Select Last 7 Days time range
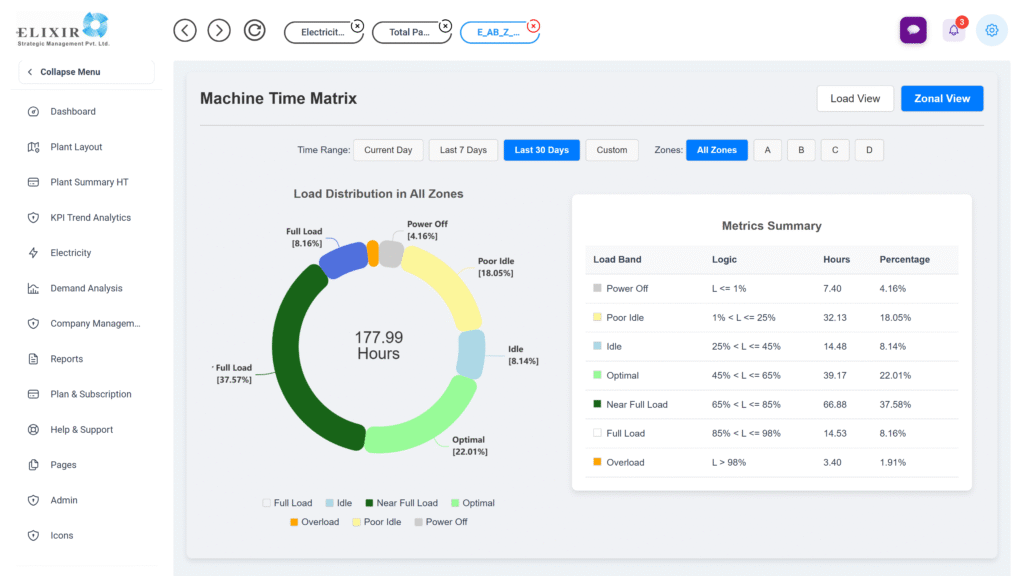Screen dimensions: 1024x576 [463, 150]
